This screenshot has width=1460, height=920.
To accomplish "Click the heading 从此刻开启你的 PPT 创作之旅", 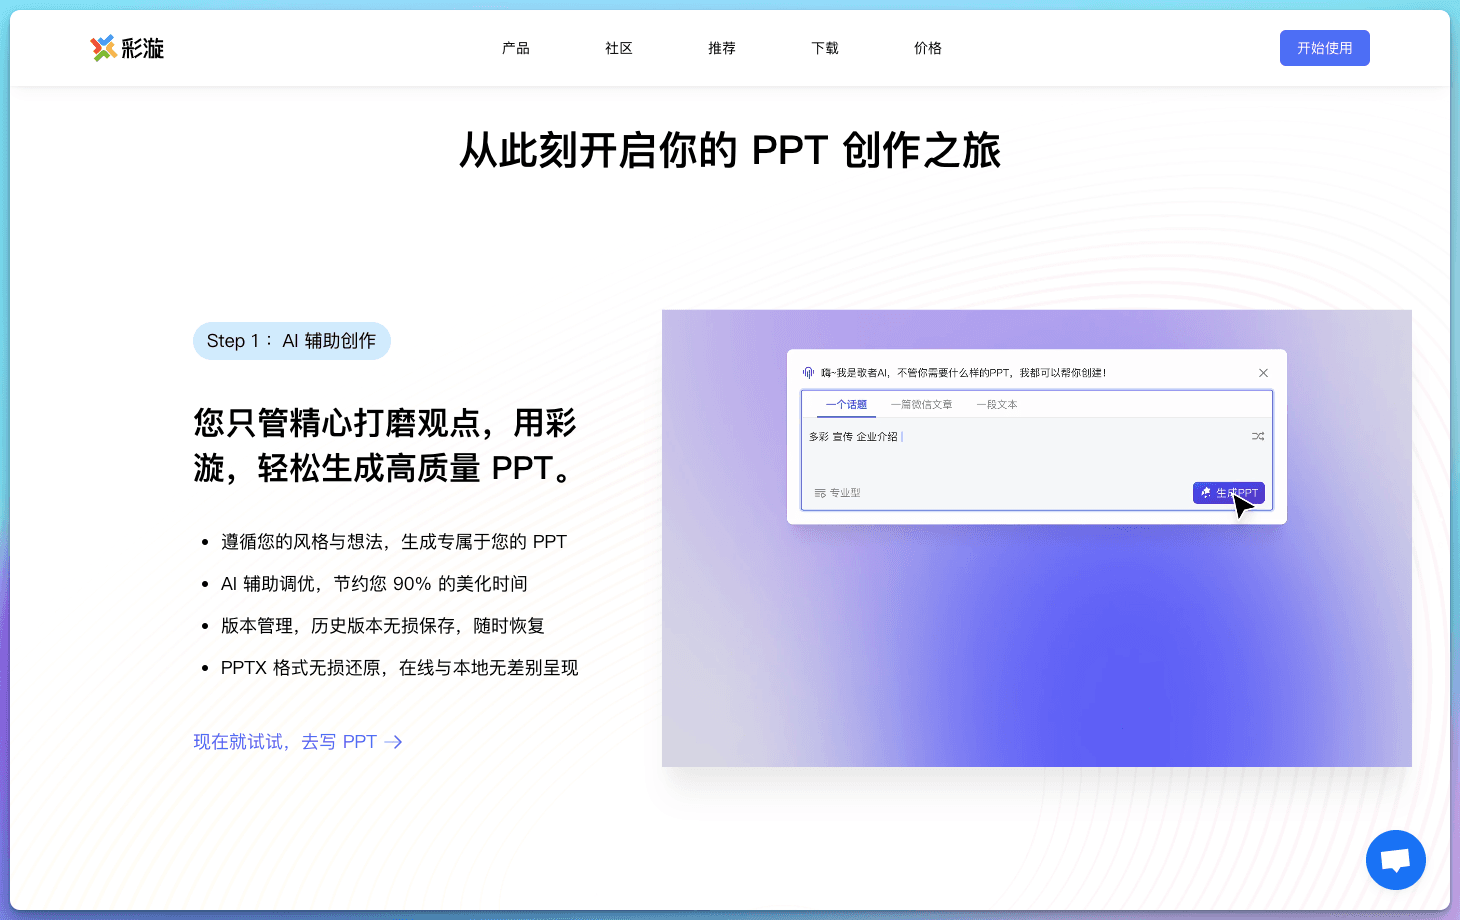I will point(730,151).
